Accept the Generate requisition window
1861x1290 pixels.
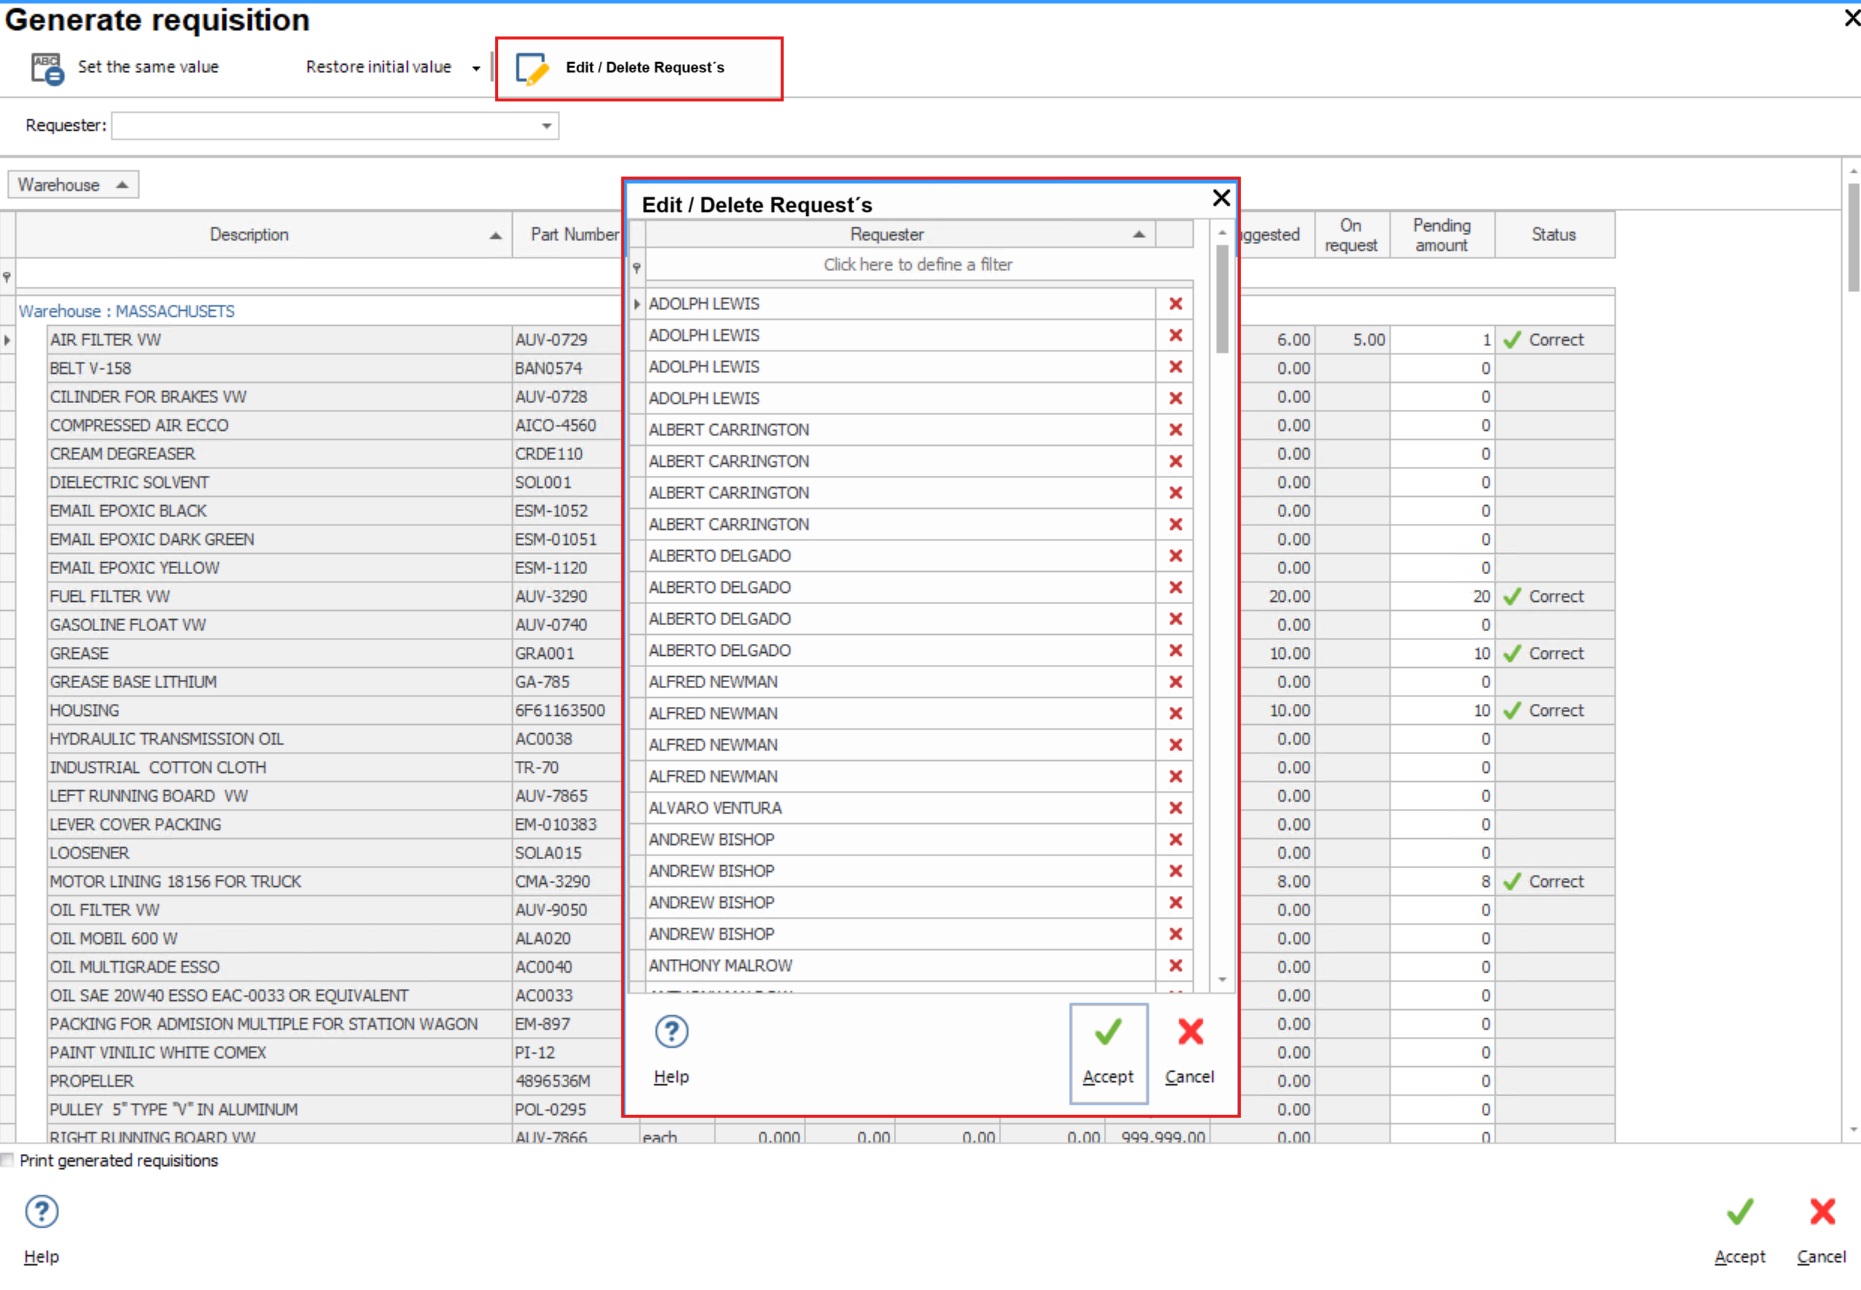(1740, 1231)
